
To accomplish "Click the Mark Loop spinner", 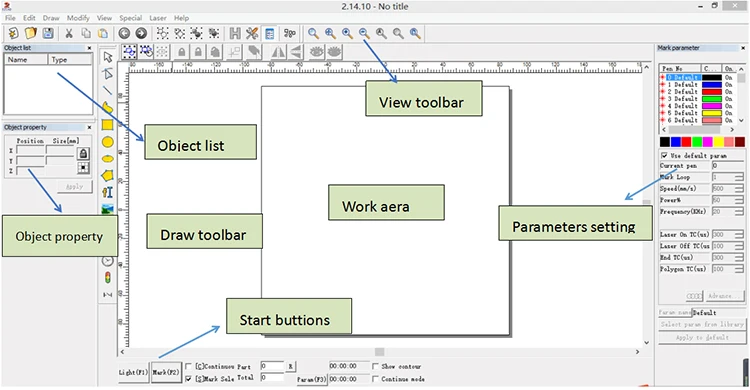I will 739,177.
